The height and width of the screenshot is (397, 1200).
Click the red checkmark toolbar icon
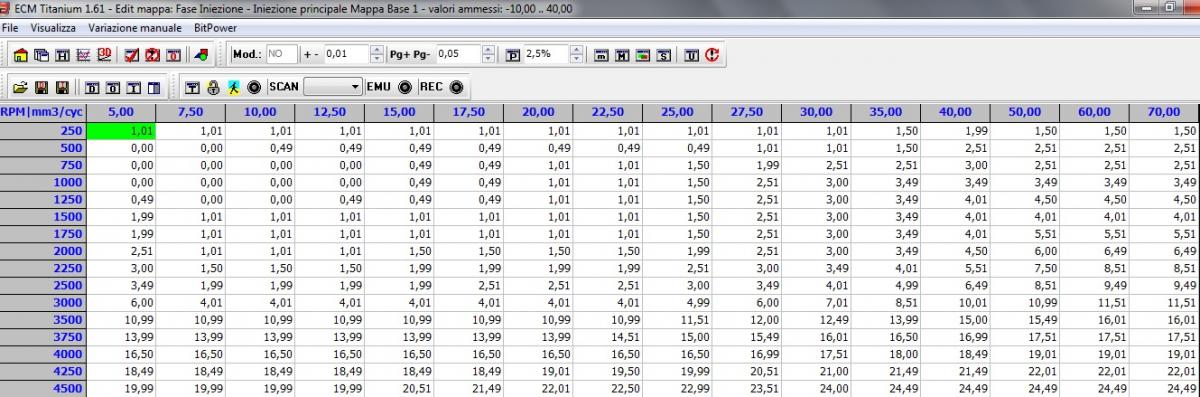(x=131, y=55)
